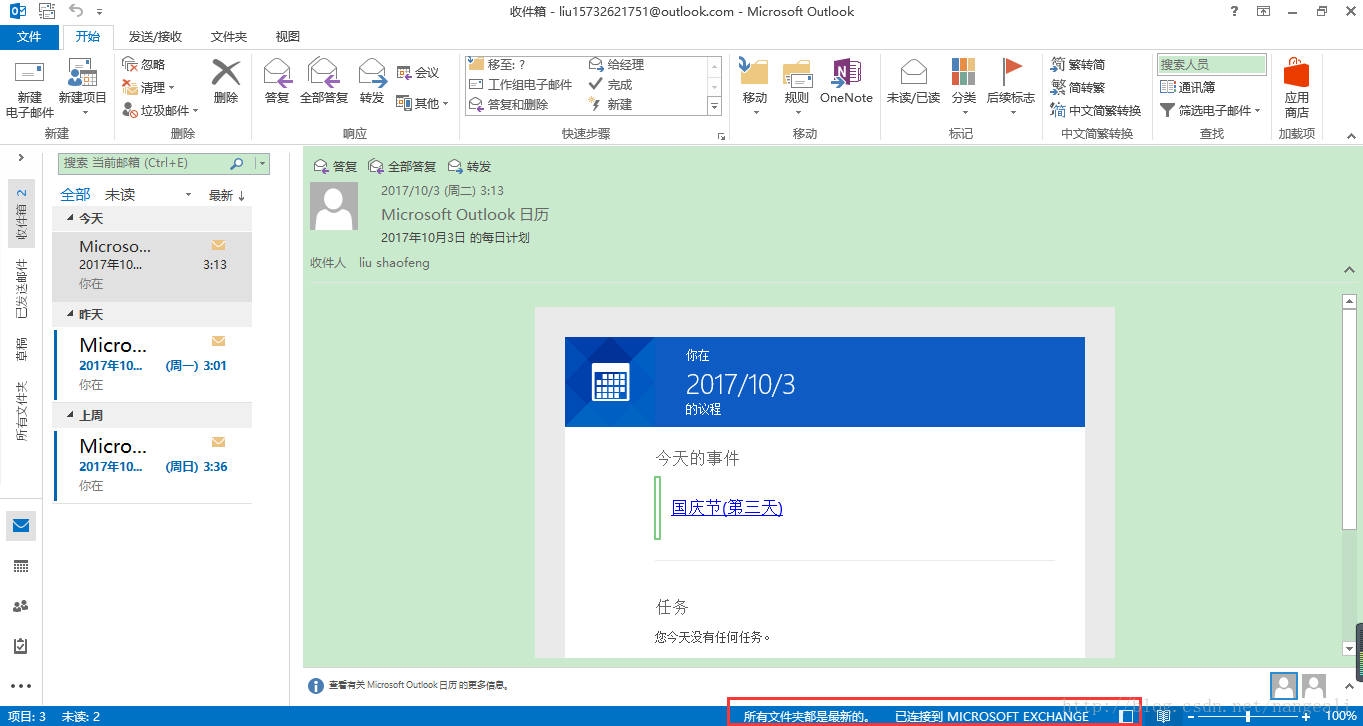
Task: Click the Forward (转发) ribbon icon
Action: pyautogui.click(x=372, y=73)
